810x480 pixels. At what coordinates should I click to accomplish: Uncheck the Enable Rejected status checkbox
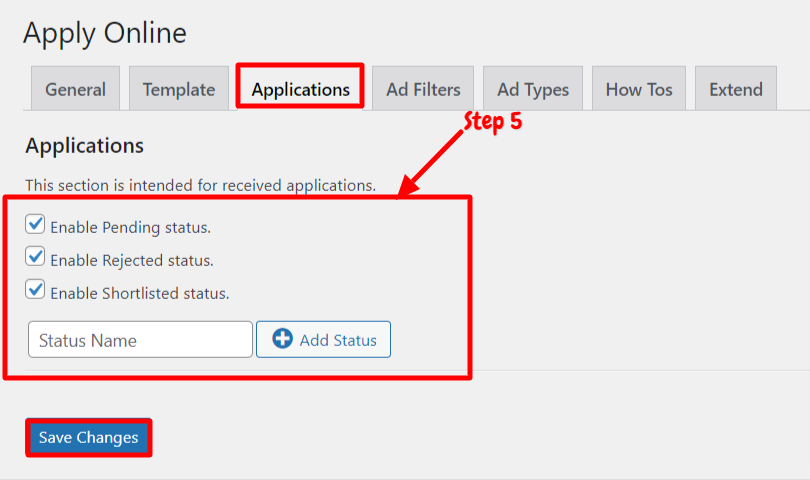tap(35, 257)
